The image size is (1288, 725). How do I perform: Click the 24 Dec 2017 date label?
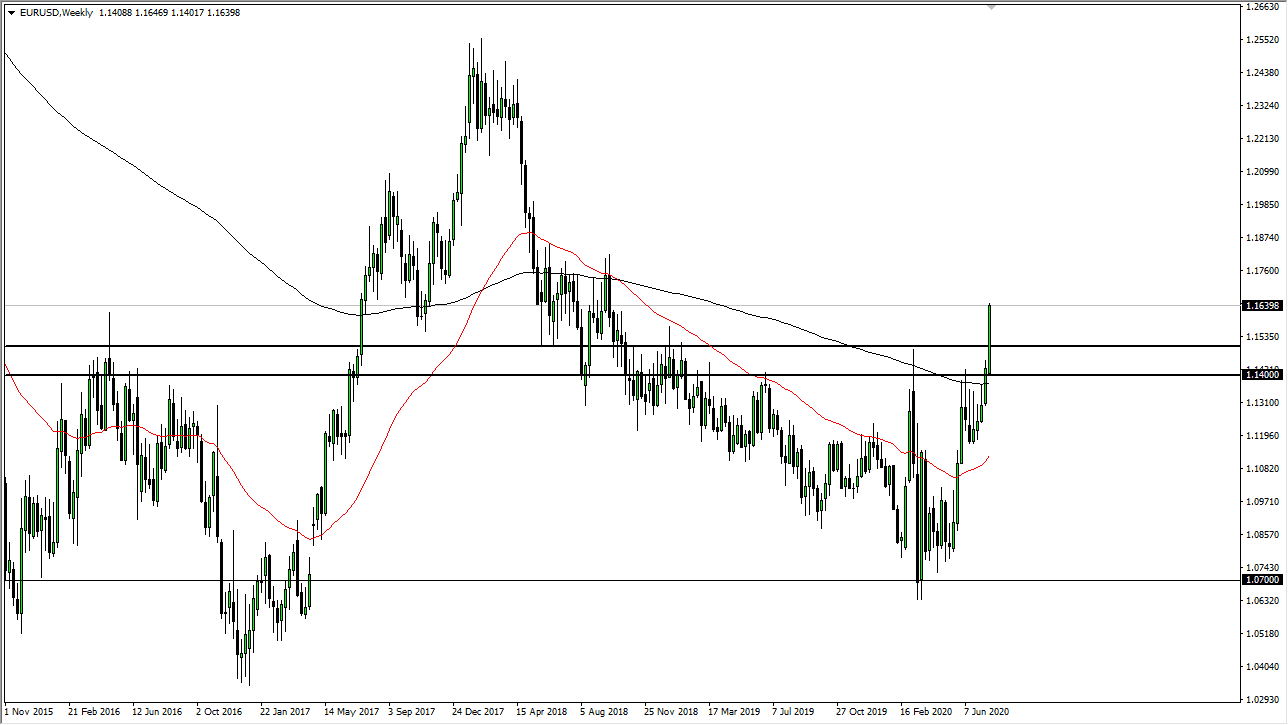(x=478, y=712)
